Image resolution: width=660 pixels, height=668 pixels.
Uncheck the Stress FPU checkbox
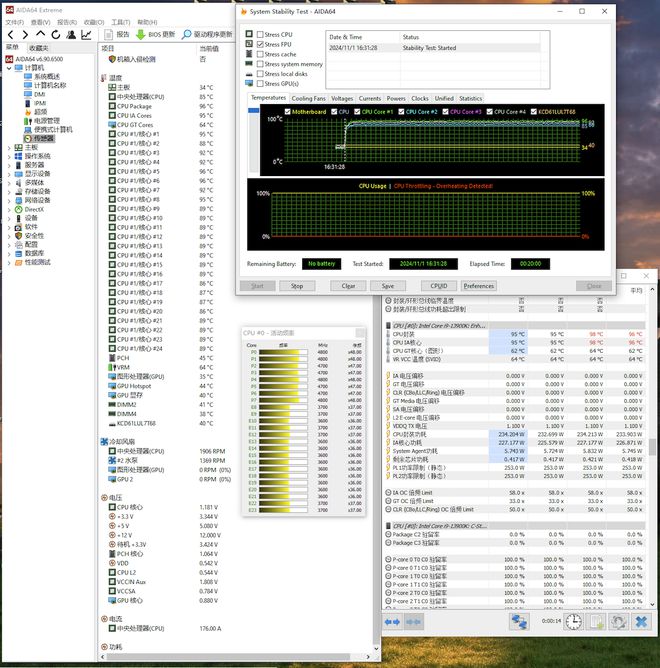(260, 44)
